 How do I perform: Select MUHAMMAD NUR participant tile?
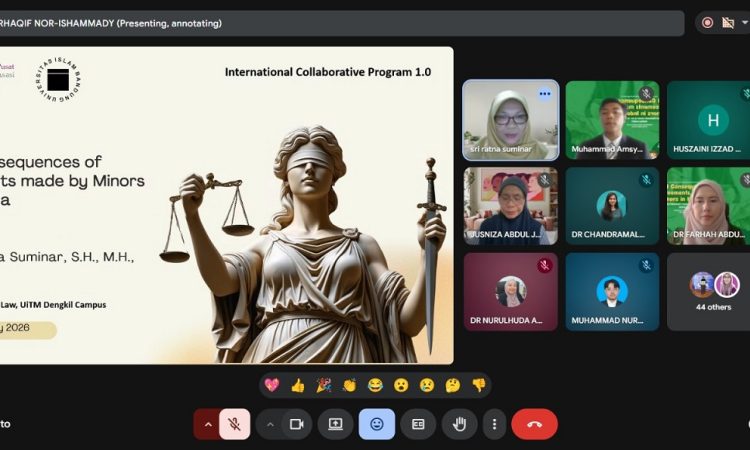612,292
